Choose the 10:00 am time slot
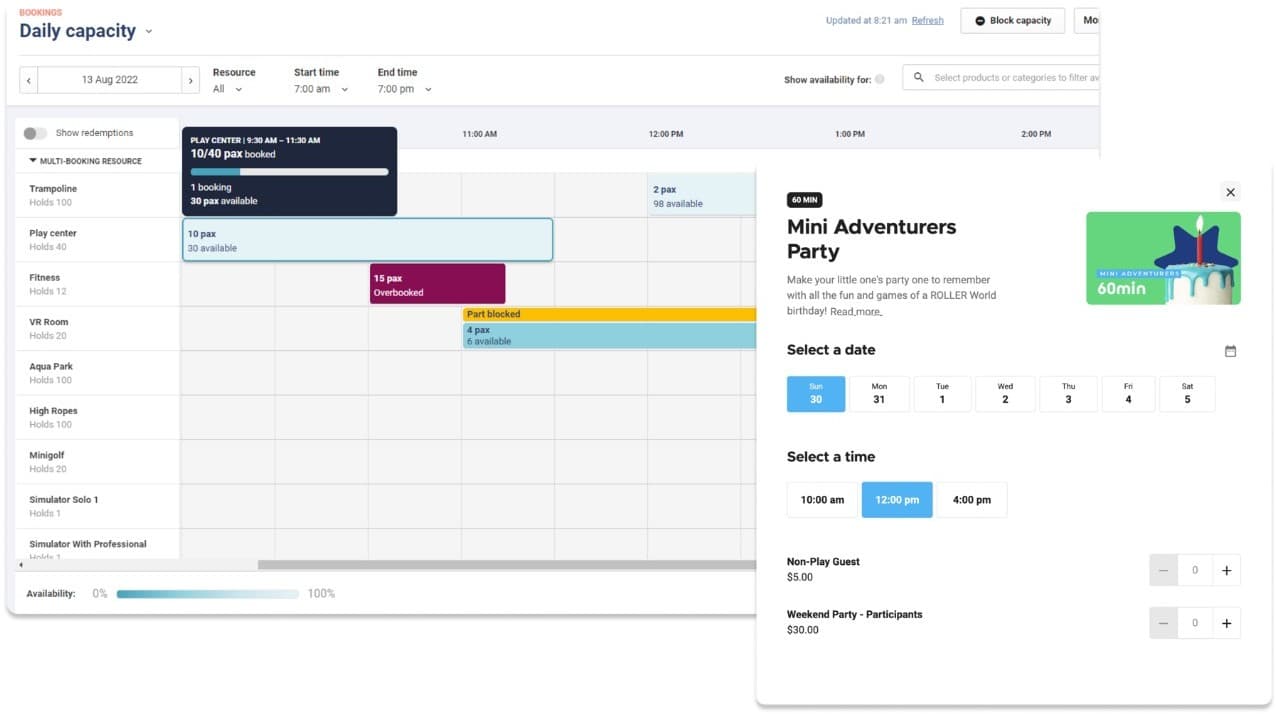 tap(822, 500)
